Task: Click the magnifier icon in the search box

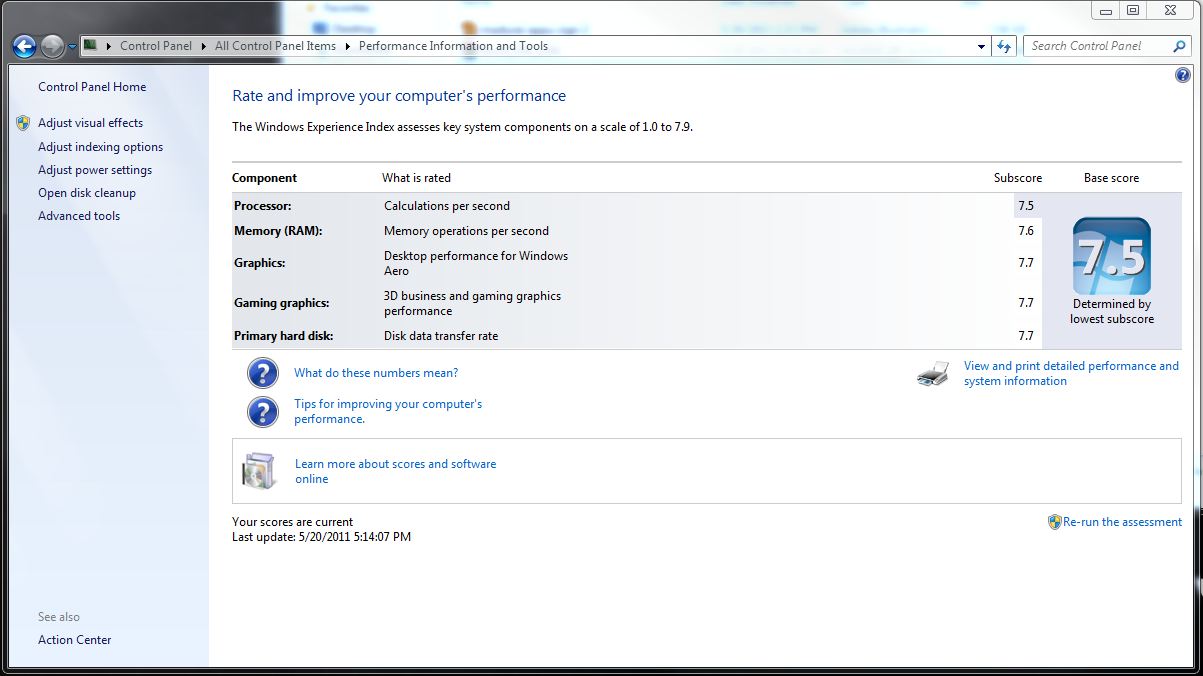Action: (x=1179, y=46)
